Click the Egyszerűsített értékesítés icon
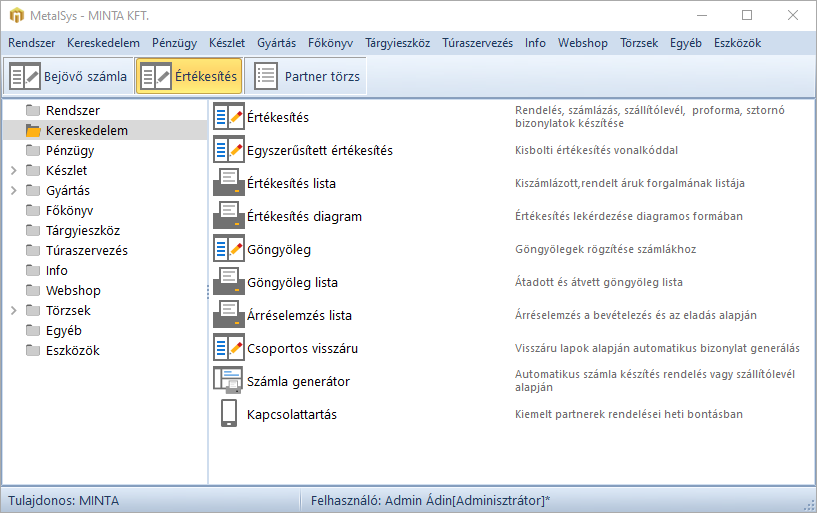 (228, 150)
